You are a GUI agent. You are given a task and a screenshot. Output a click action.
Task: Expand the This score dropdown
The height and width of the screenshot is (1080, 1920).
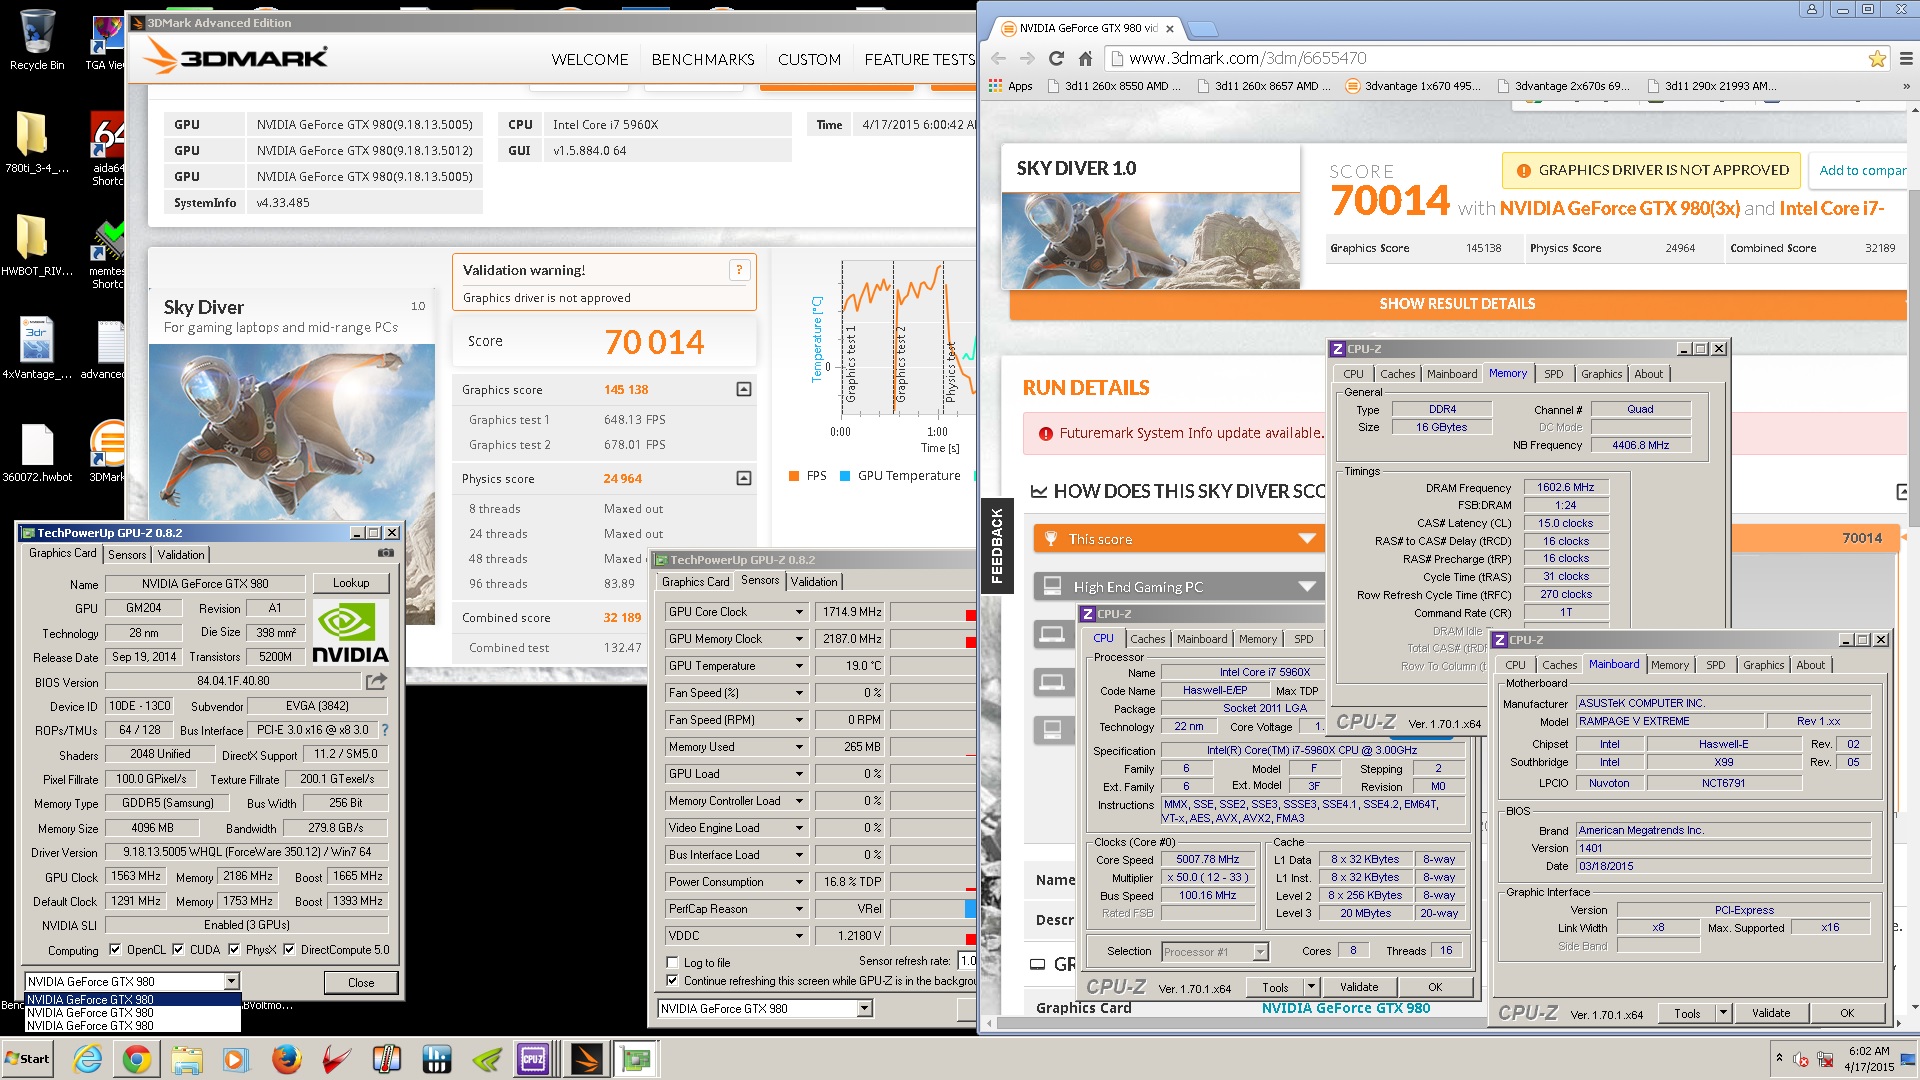[x=1306, y=539]
